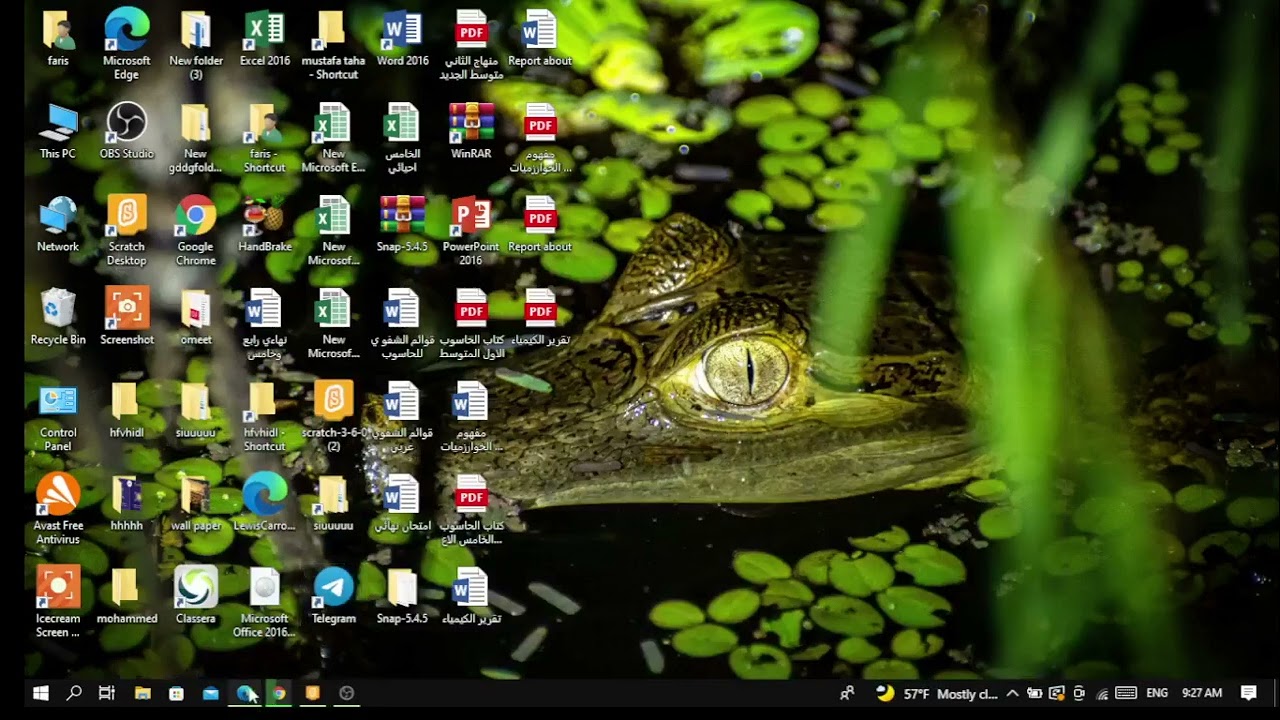This screenshot has width=1280, height=720.
Task: Switch to Chrome in the taskbar
Action: click(279, 693)
